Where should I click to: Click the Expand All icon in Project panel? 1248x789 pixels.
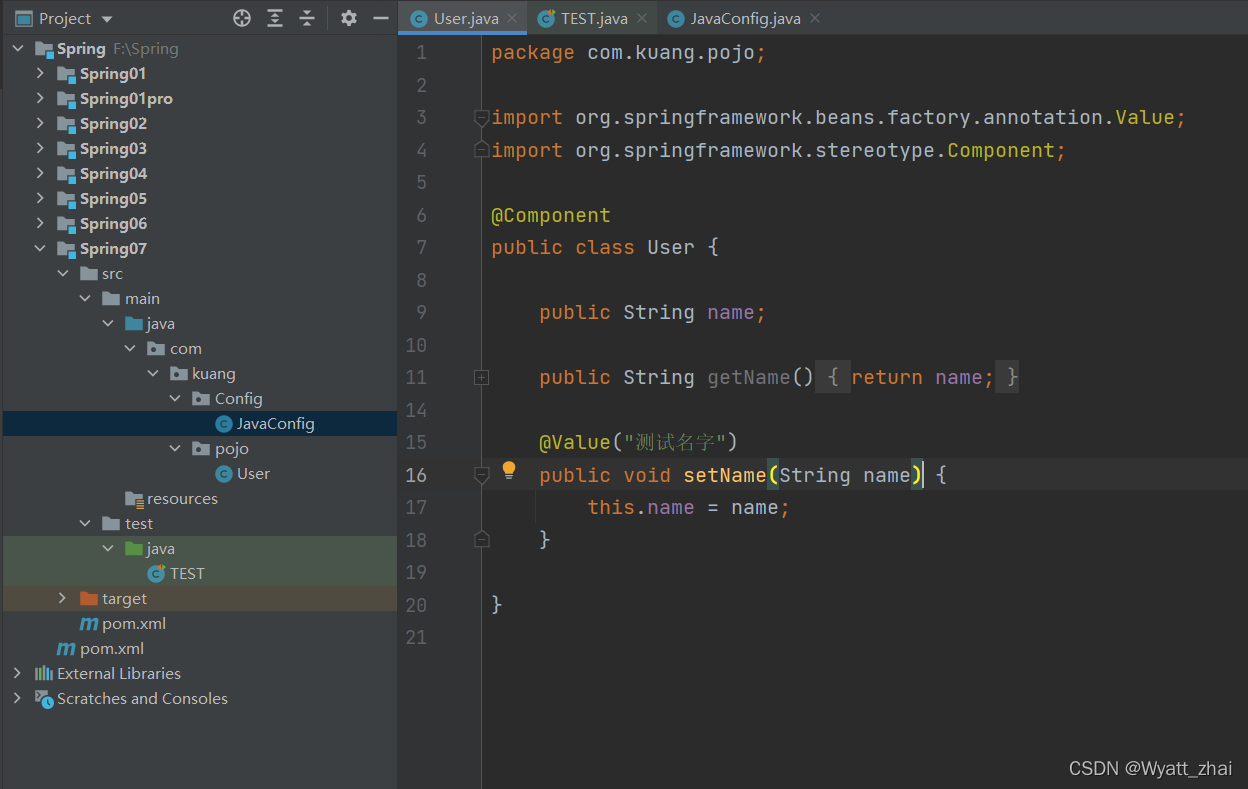274,18
